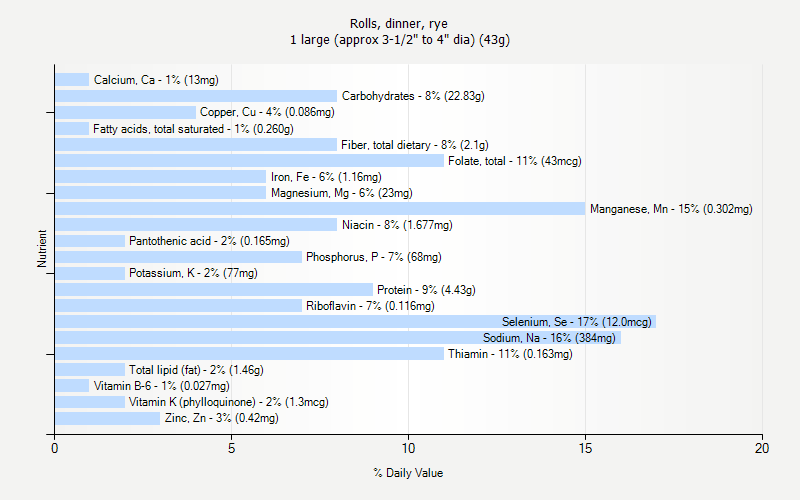Click the bar for Niacin
800x500 pixels.
pyautogui.click(x=196, y=224)
